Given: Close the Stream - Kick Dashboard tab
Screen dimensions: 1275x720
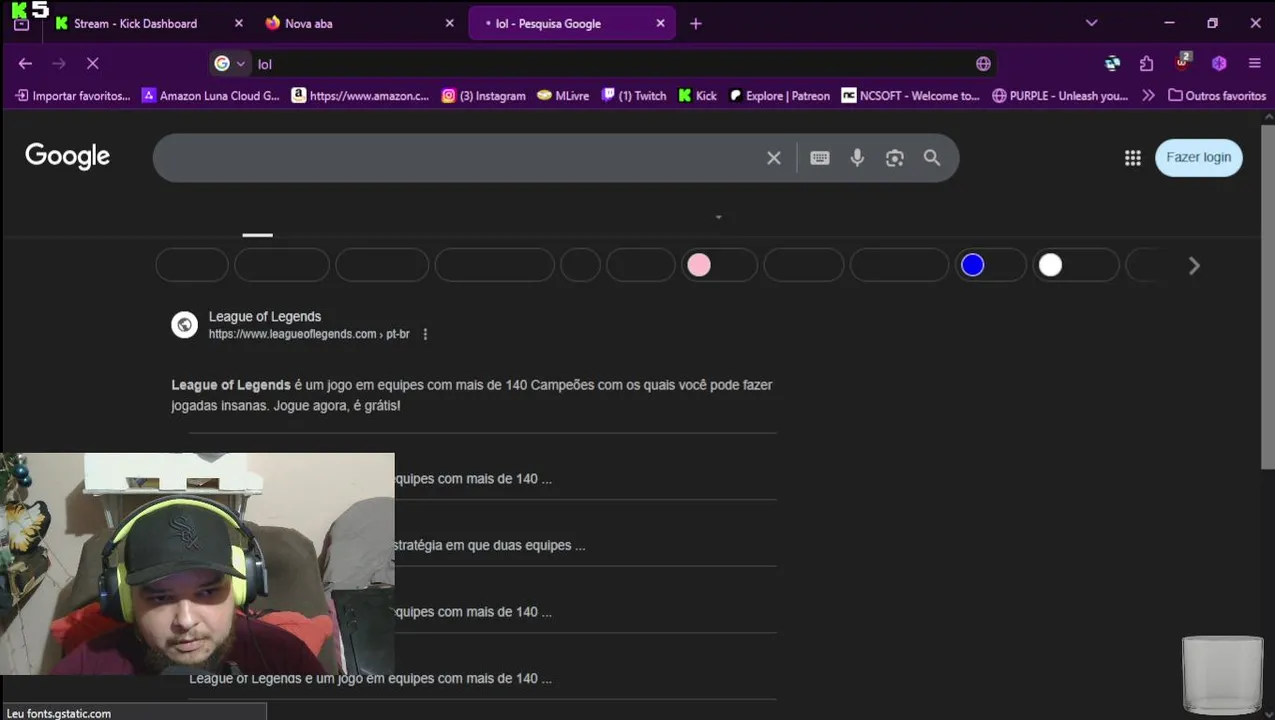Looking at the screenshot, I should pos(238,23).
